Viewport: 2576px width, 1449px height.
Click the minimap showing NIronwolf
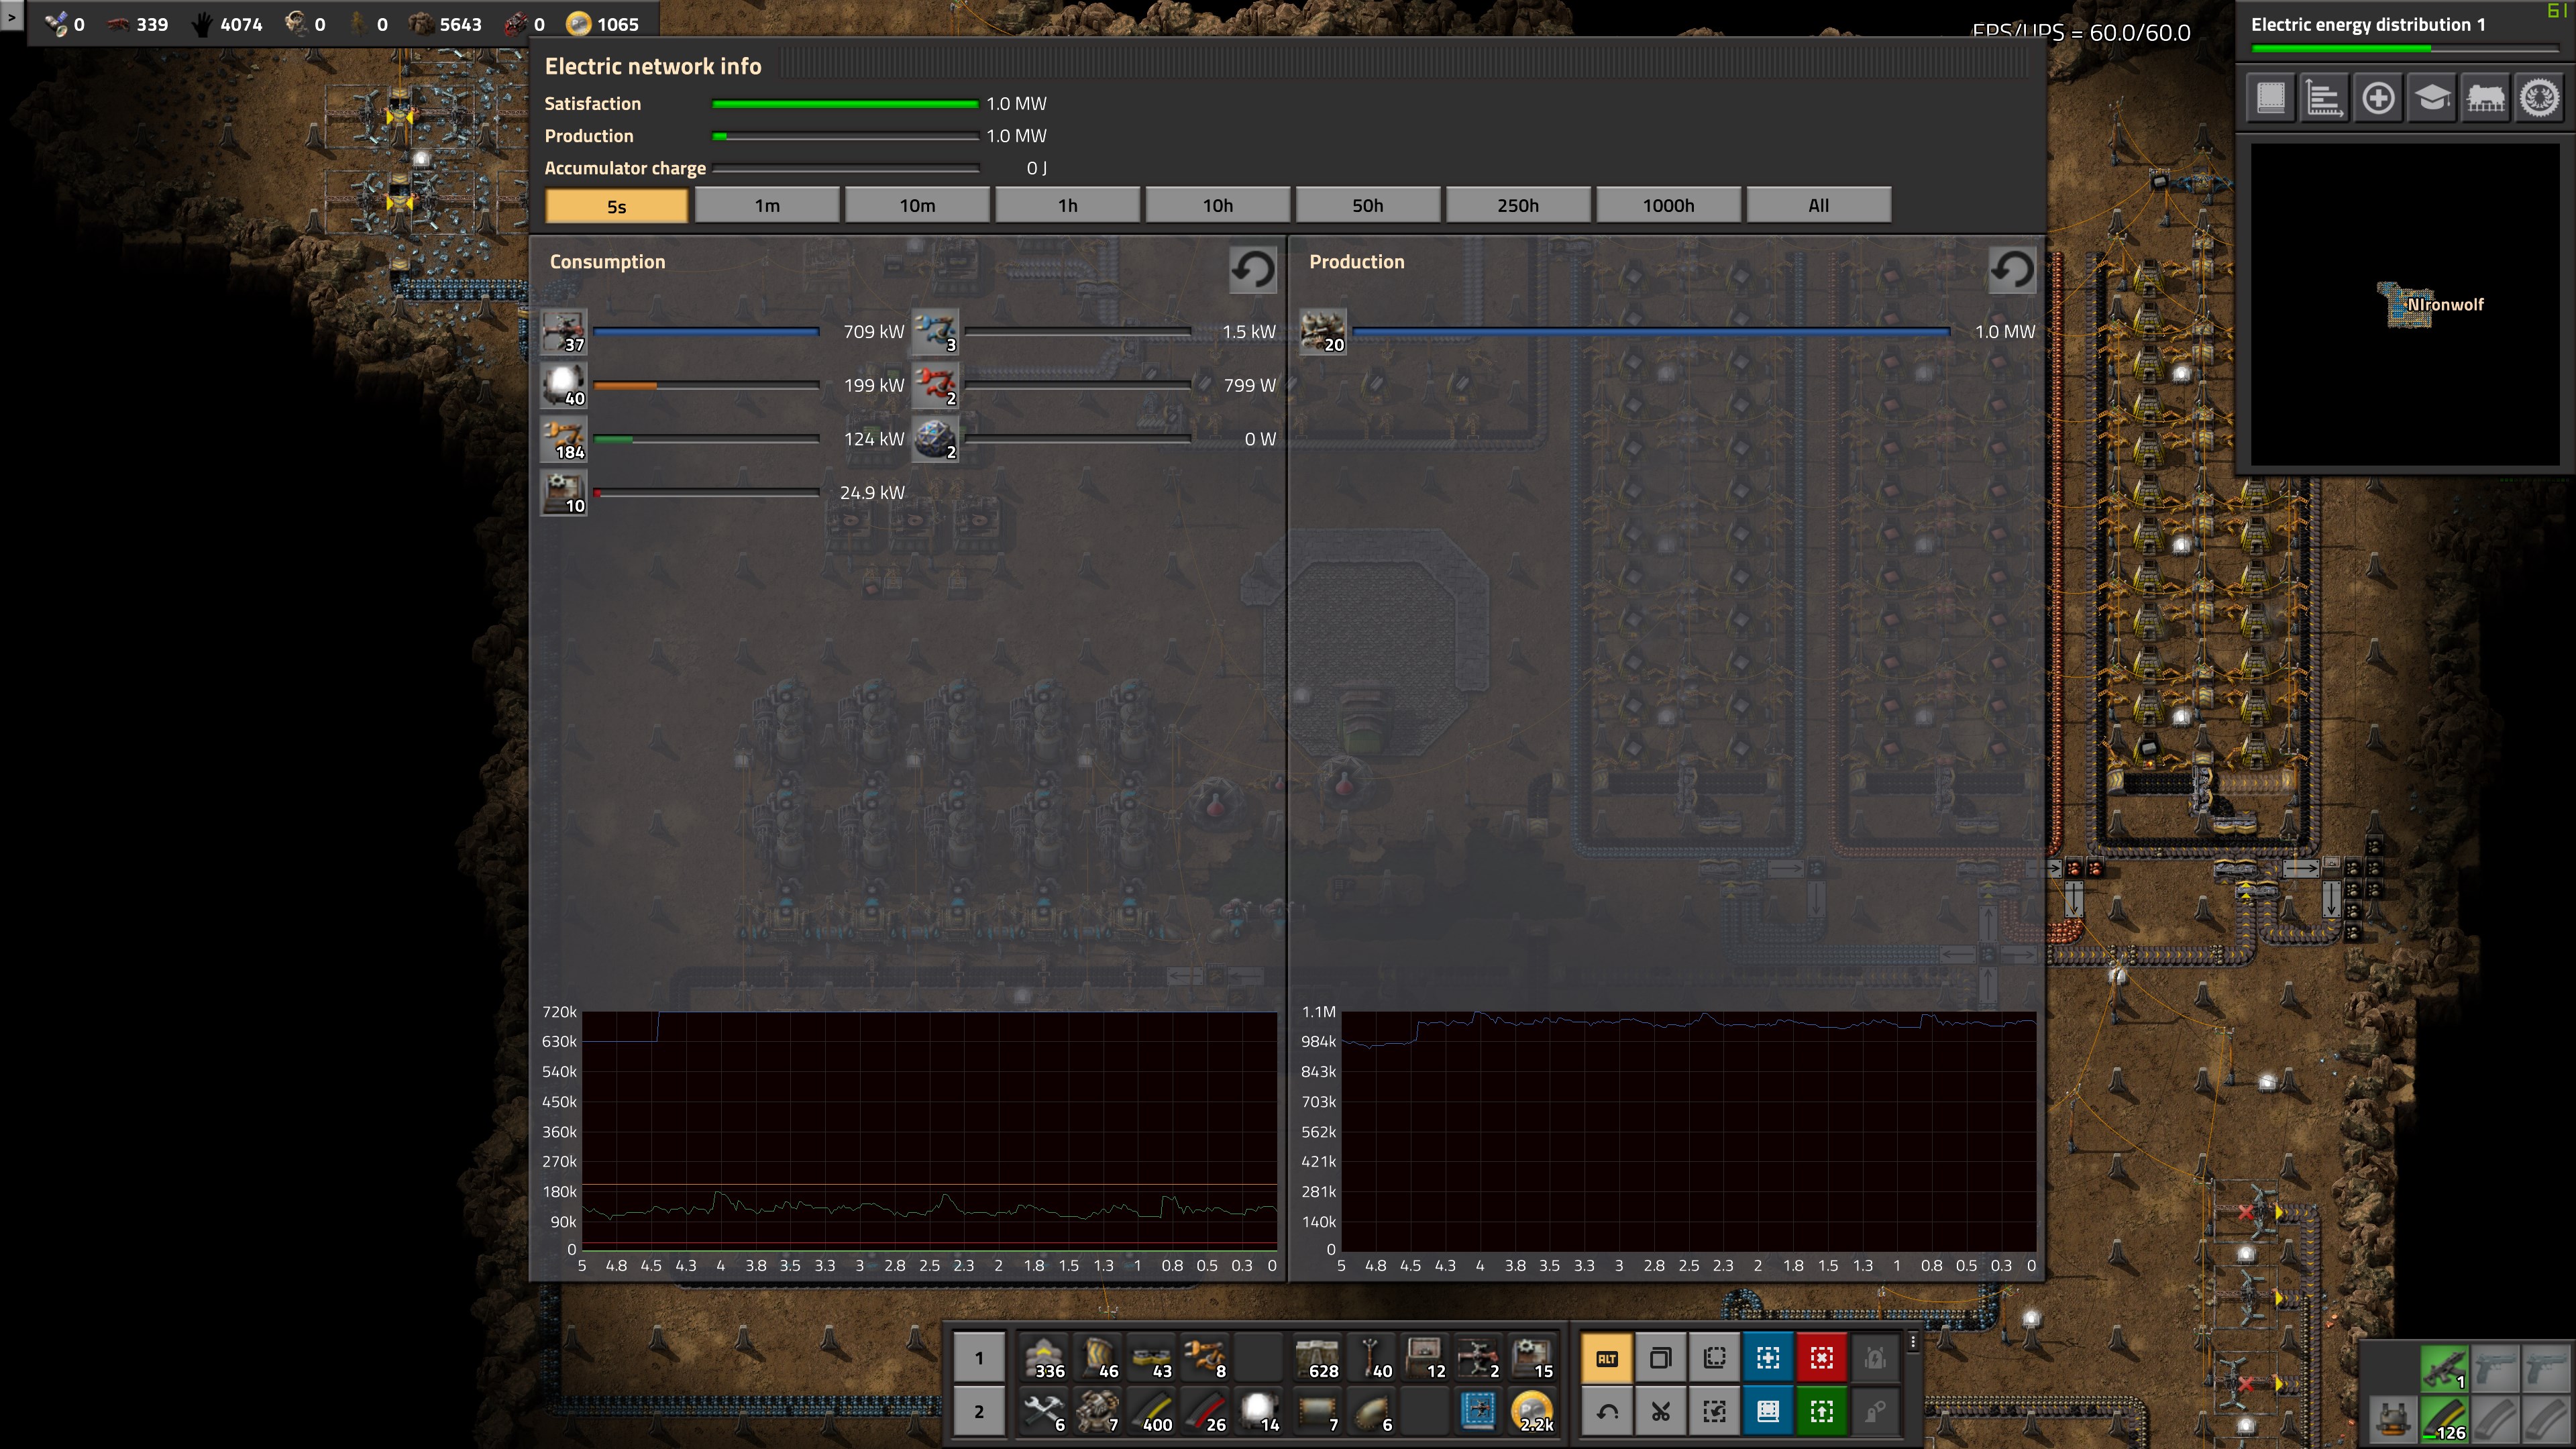(2405, 305)
